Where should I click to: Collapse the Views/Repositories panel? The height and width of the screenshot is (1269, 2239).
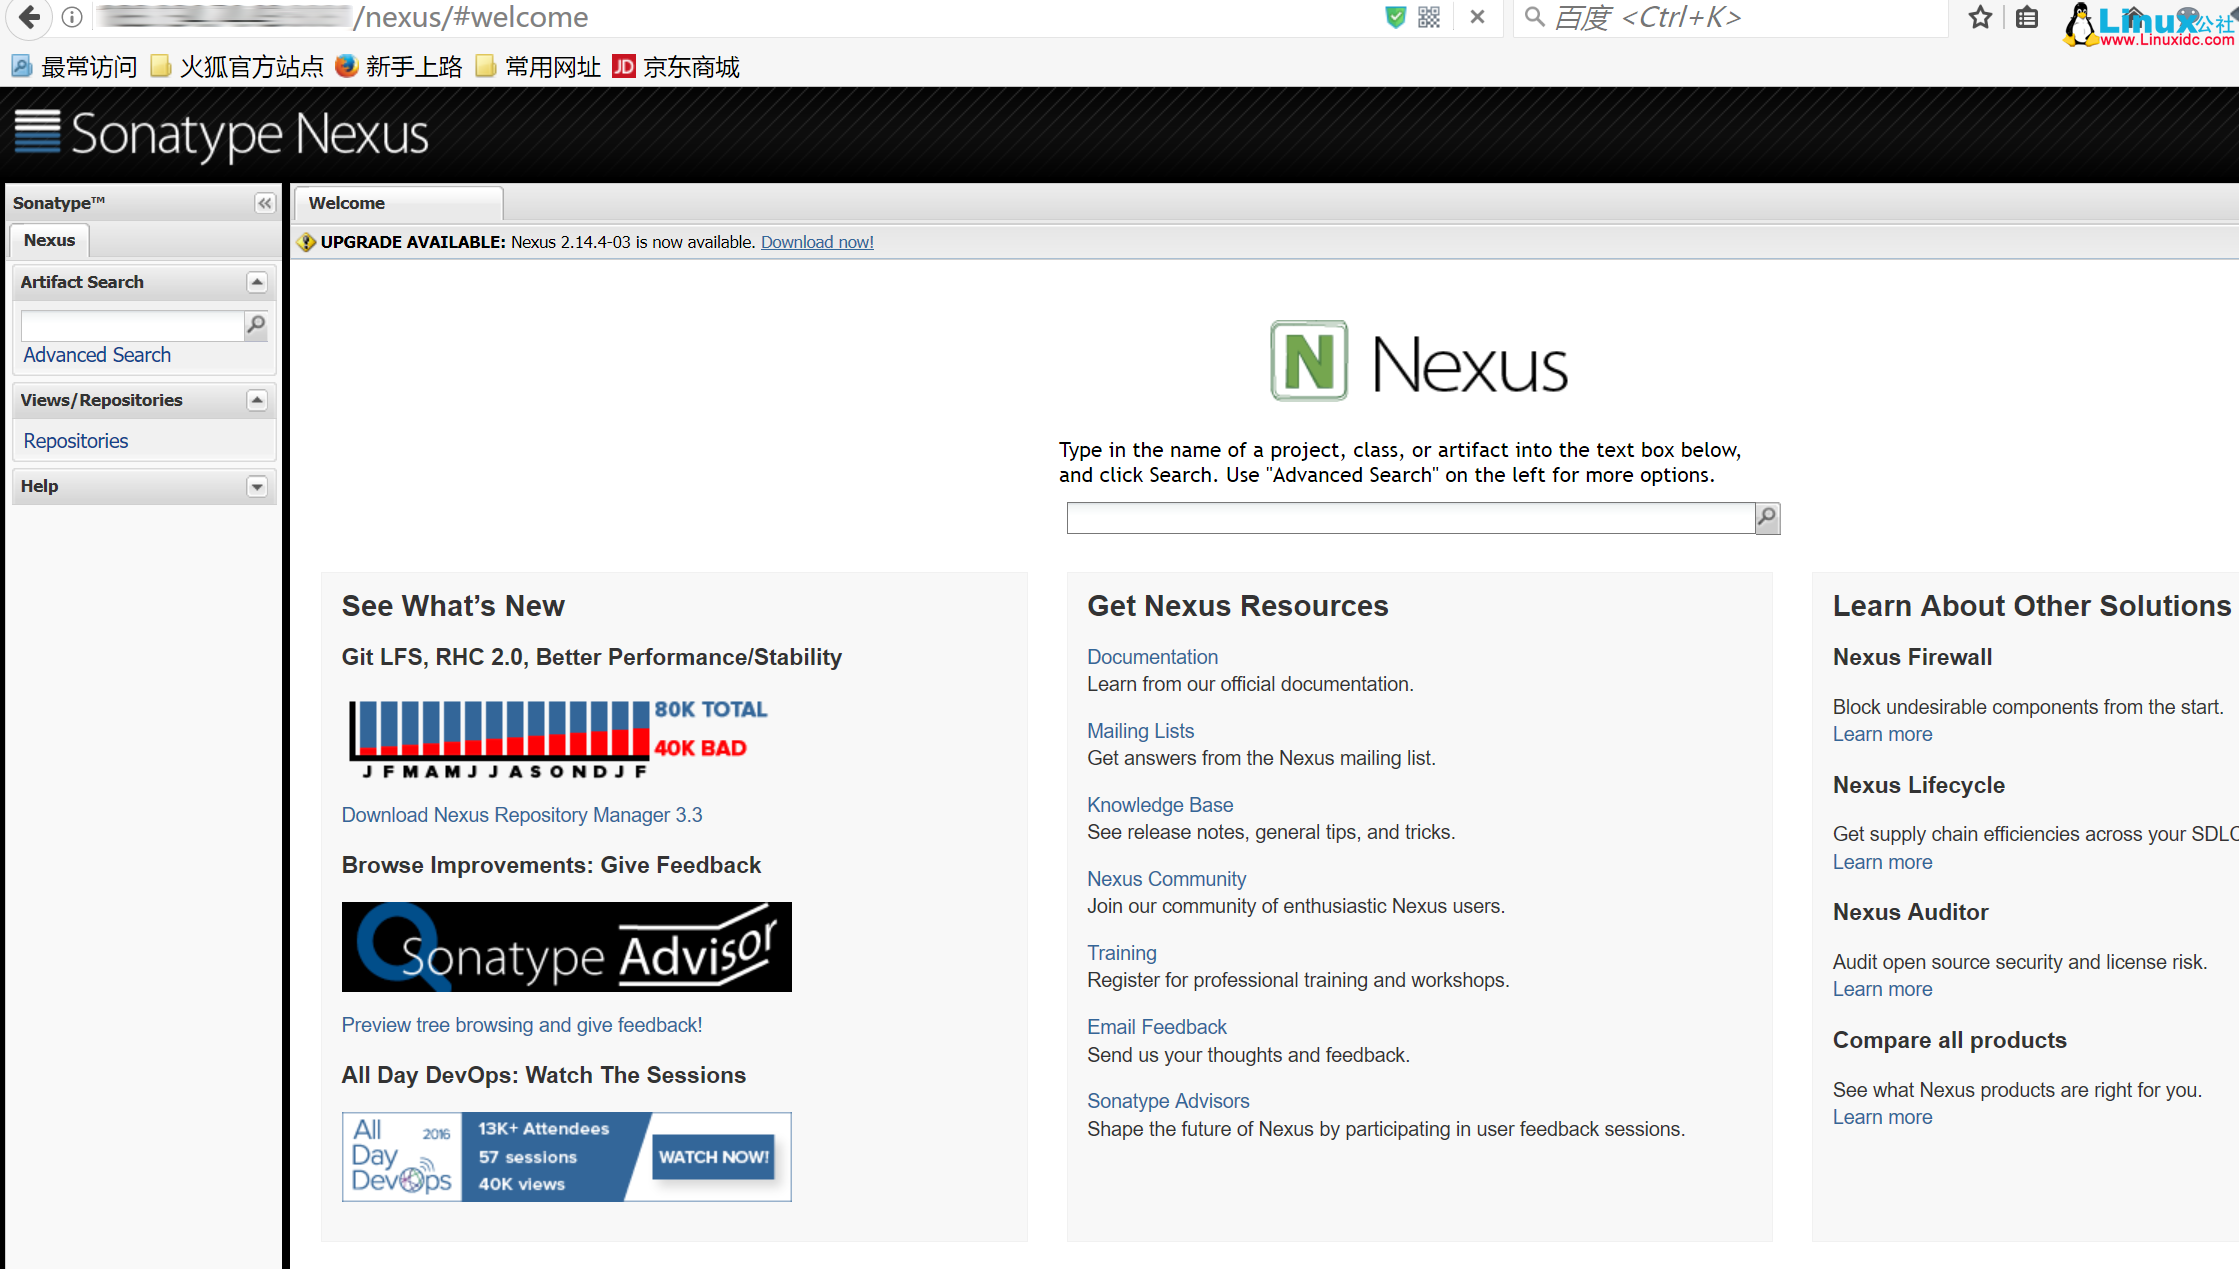pos(257,400)
